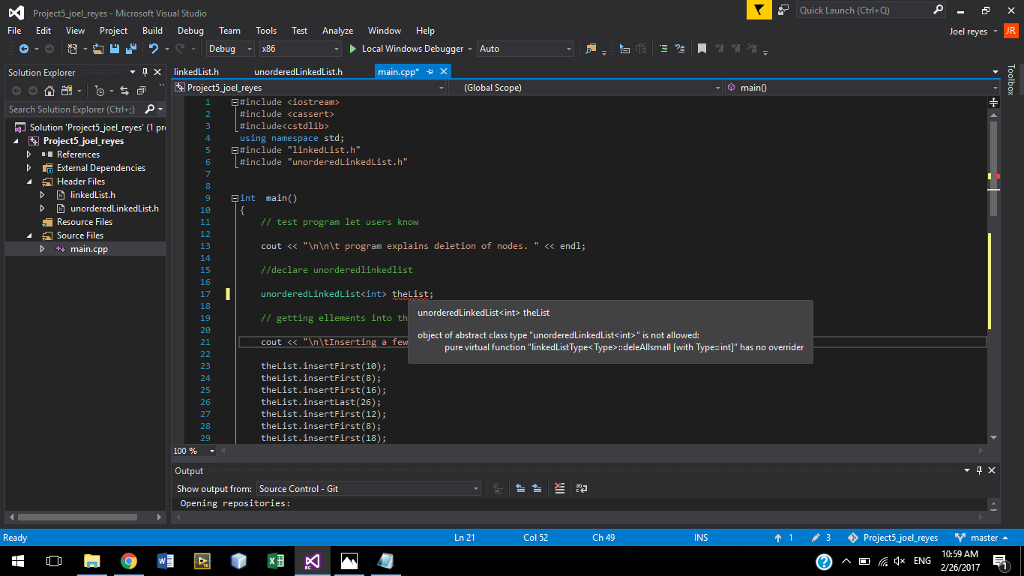Image resolution: width=1024 pixels, height=576 pixels.
Task: Open Google Chrome from the taskbar
Action: pos(128,562)
